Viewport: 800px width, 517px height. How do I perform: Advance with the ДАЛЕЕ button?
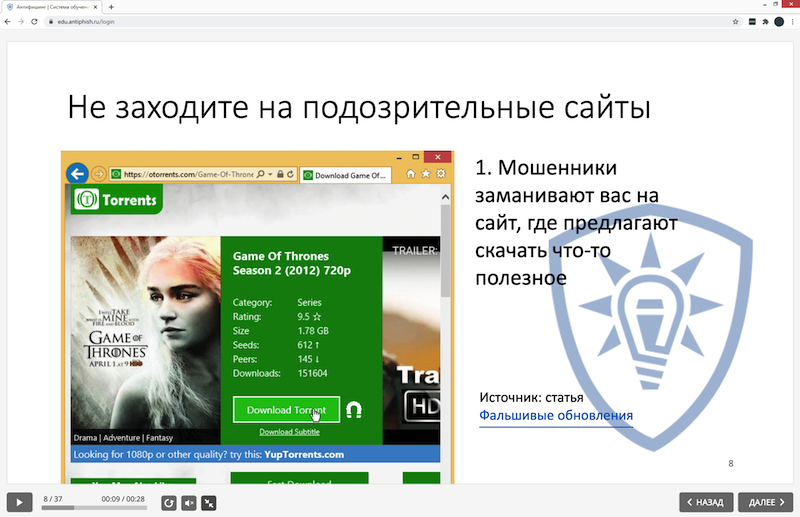click(765, 502)
